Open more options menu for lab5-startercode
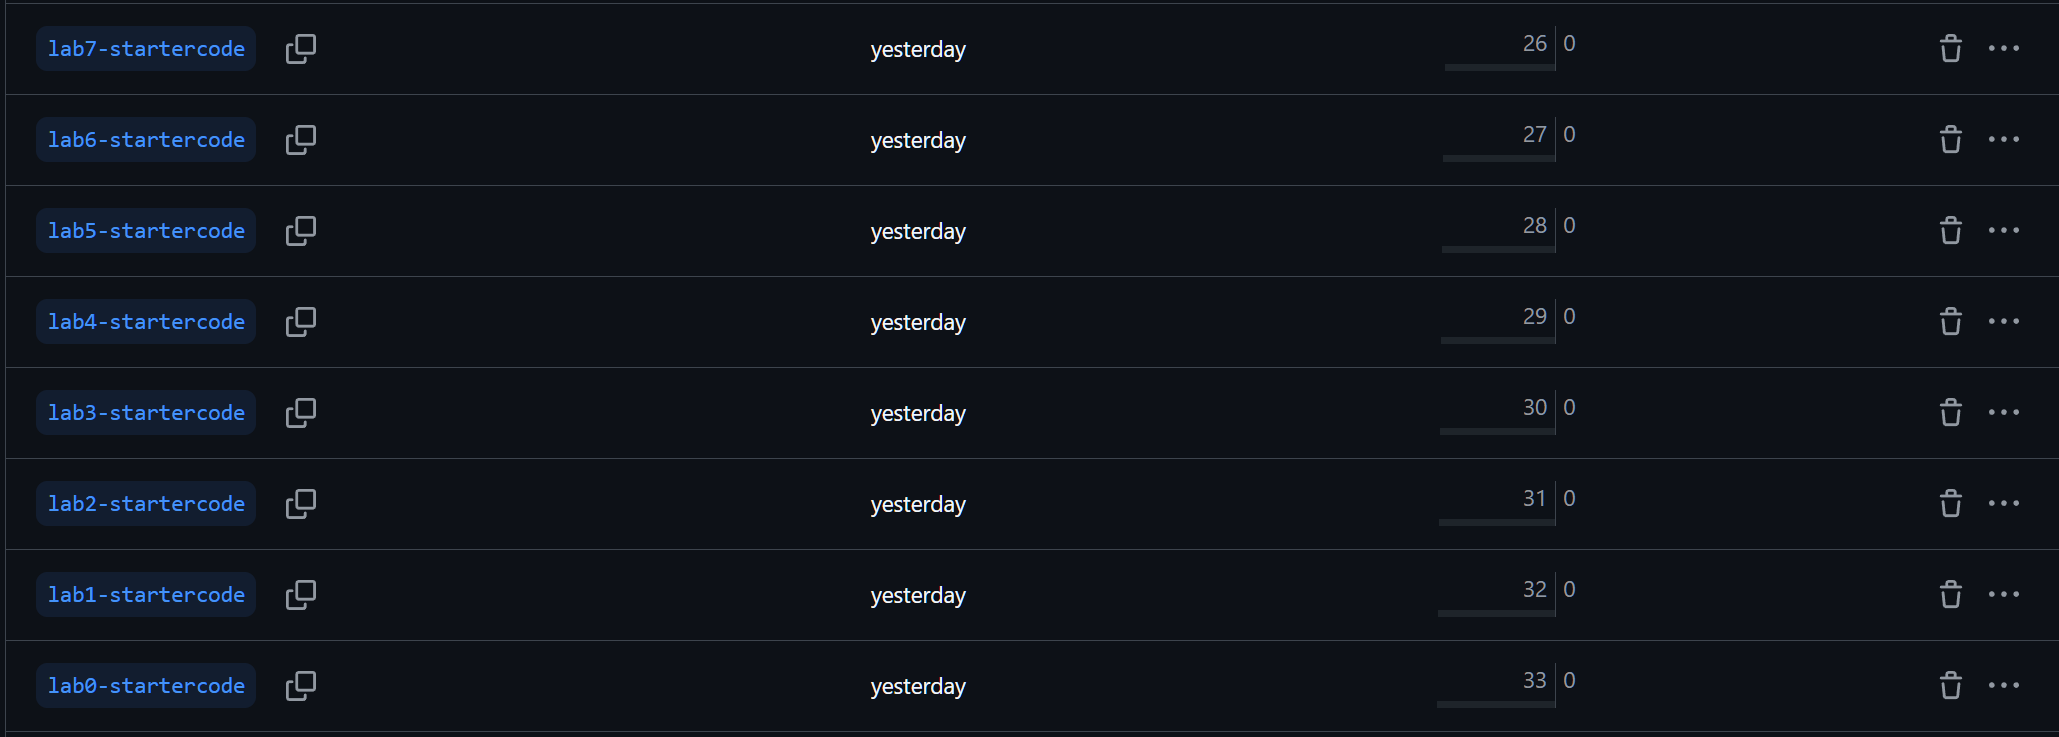The height and width of the screenshot is (737, 2059). point(2003,231)
